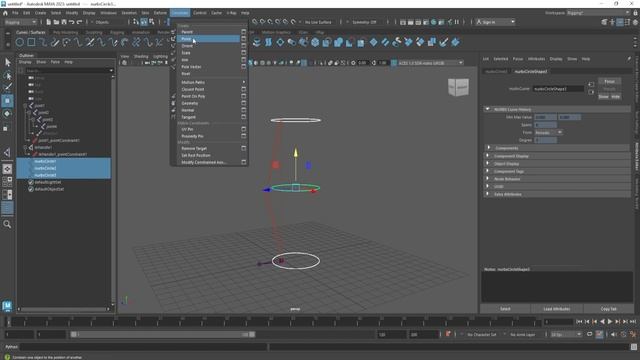Viewport: 640px width, 360px height.
Task: Click the Maya home icon in menu bar
Action: (x=5, y=13)
